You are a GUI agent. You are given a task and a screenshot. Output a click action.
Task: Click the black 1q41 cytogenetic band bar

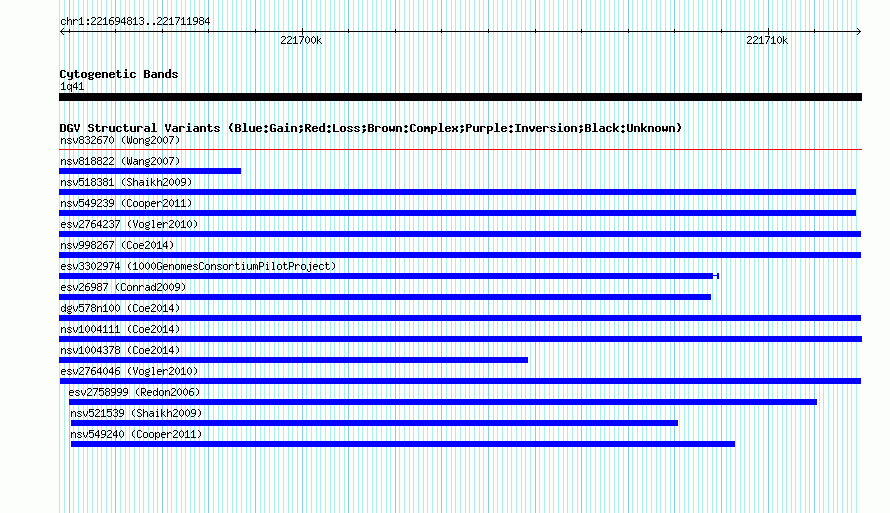[x=460, y=97]
